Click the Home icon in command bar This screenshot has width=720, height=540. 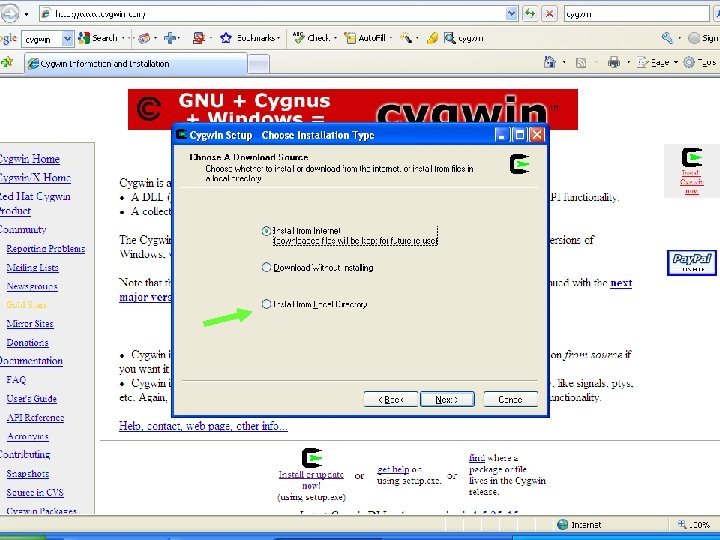coord(549,62)
